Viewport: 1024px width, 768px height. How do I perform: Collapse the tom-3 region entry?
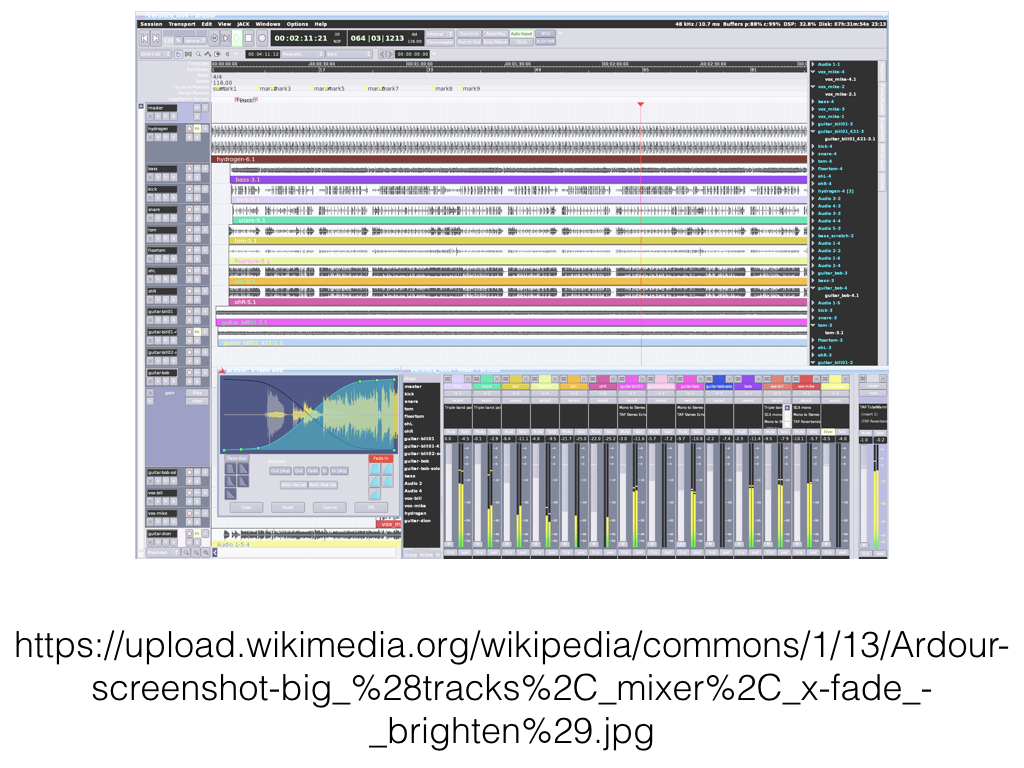click(813, 325)
